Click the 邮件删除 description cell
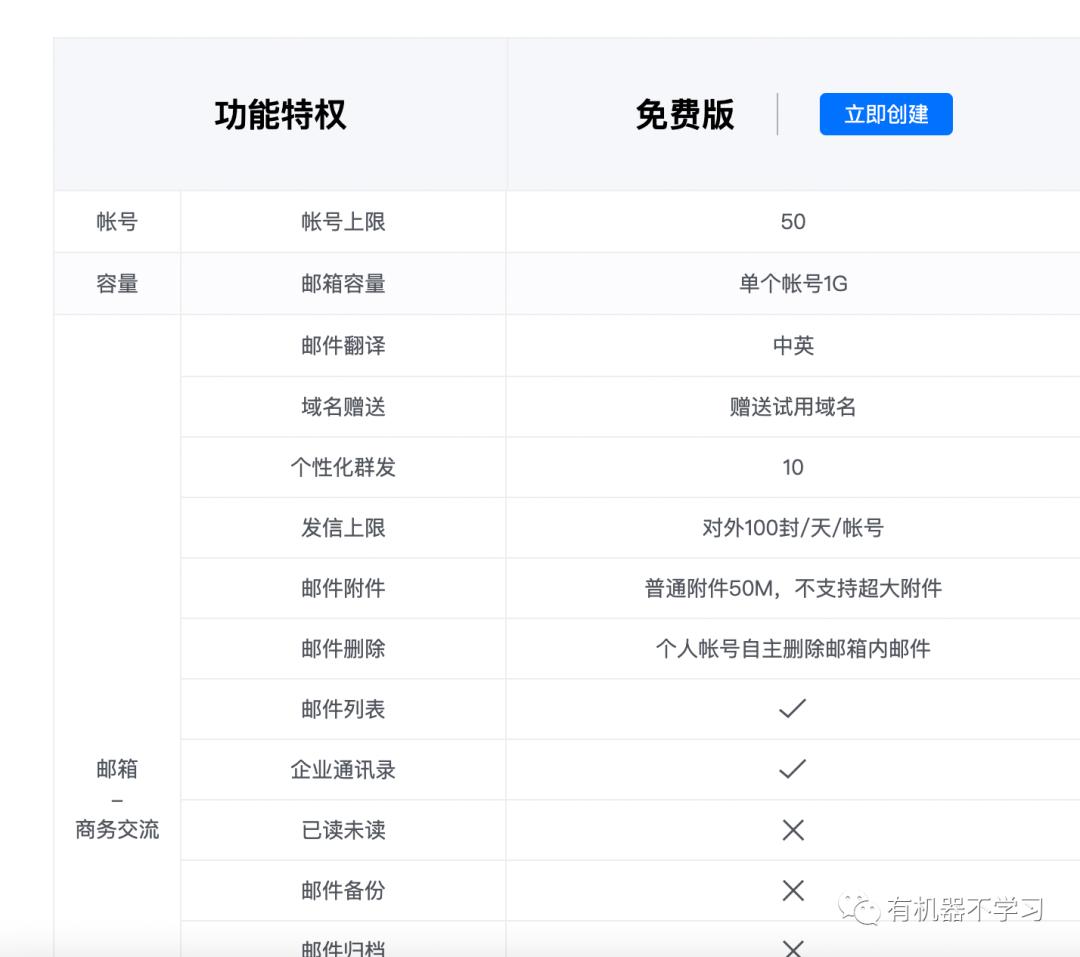 pos(792,648)
